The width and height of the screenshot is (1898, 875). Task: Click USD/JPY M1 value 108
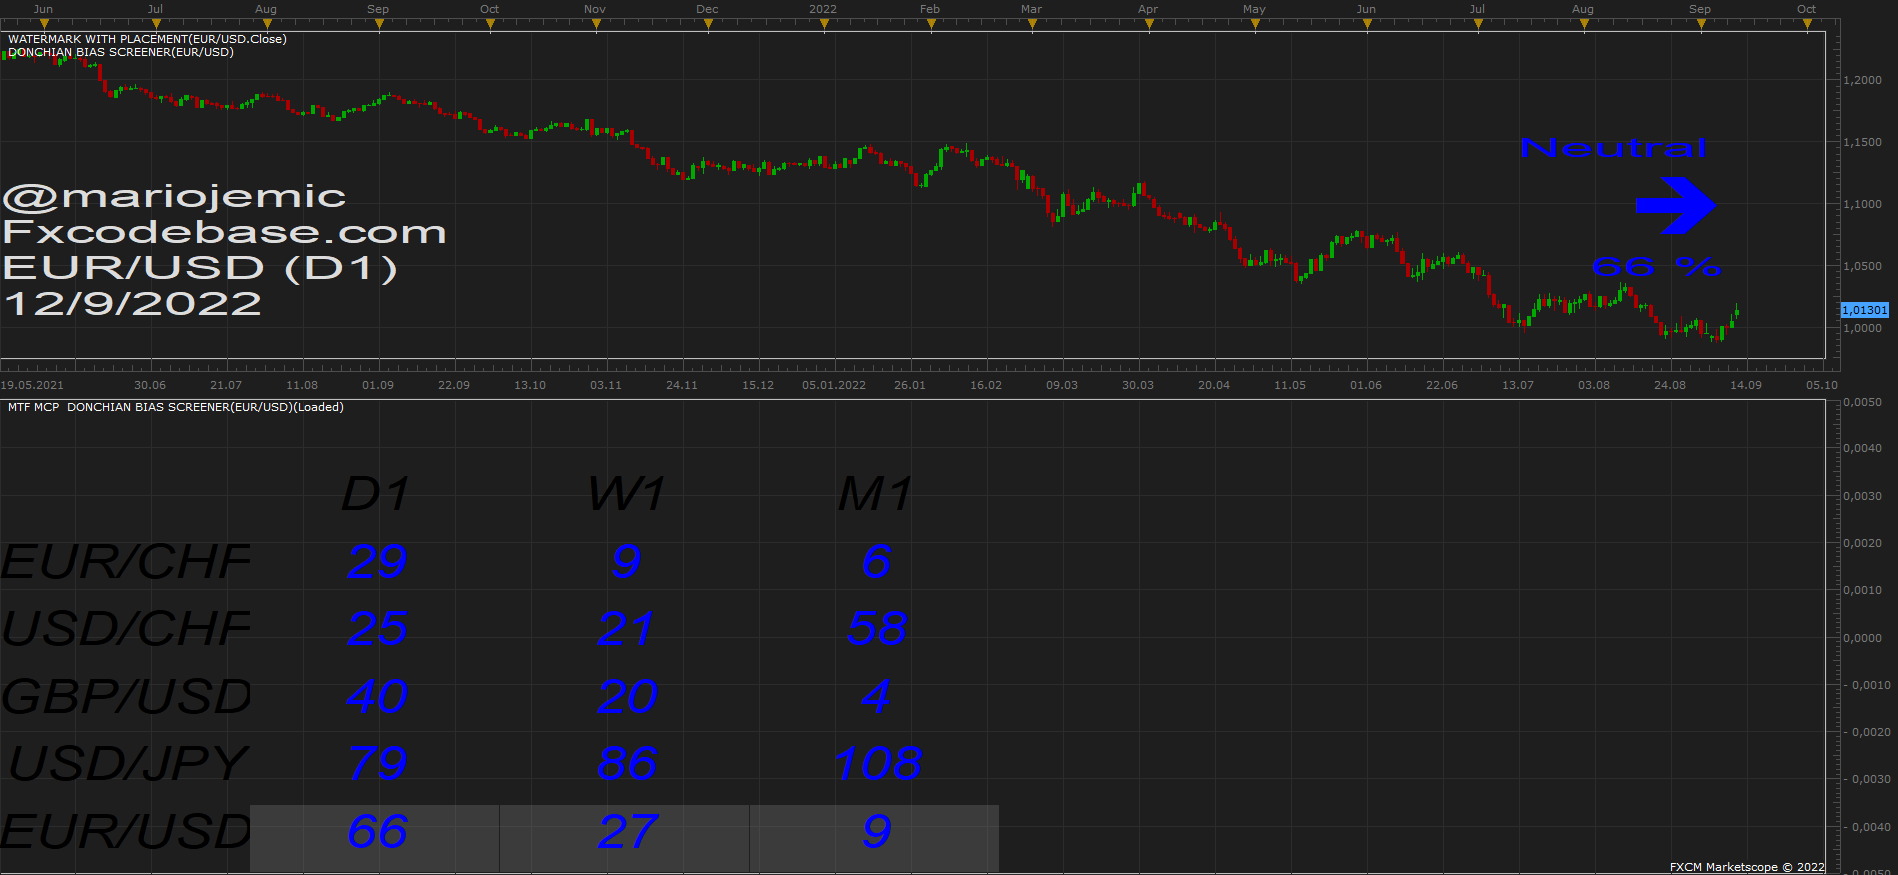click(x=878, y=764)
